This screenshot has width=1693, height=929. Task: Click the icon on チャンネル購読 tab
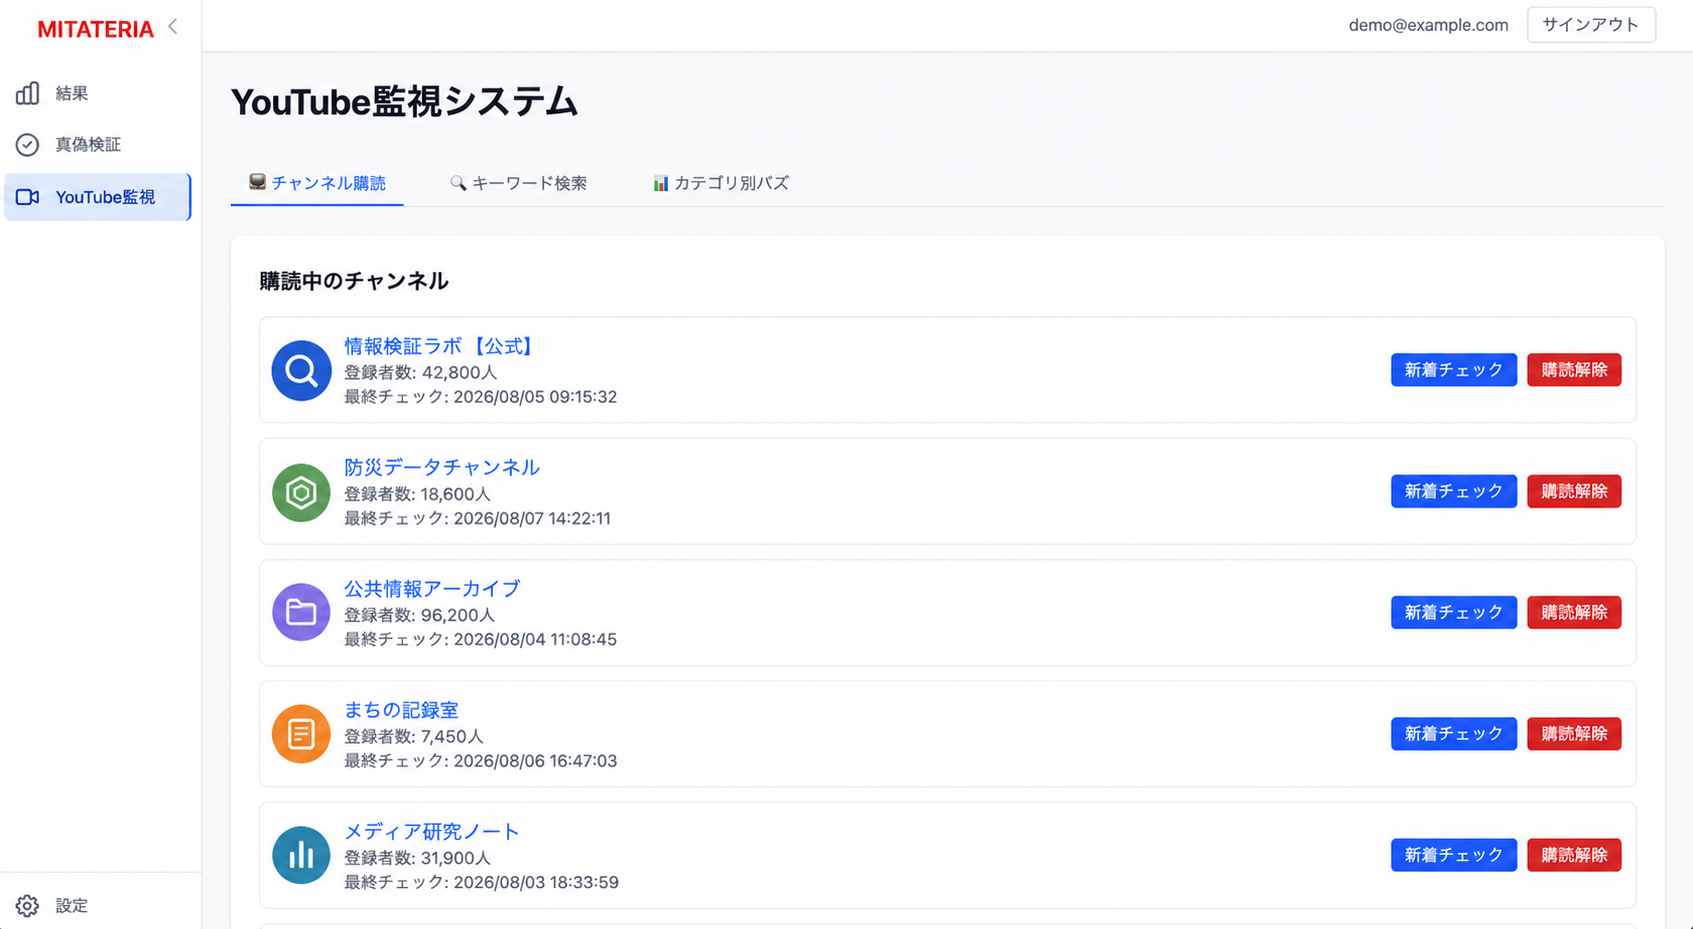[x=257, y=182]
